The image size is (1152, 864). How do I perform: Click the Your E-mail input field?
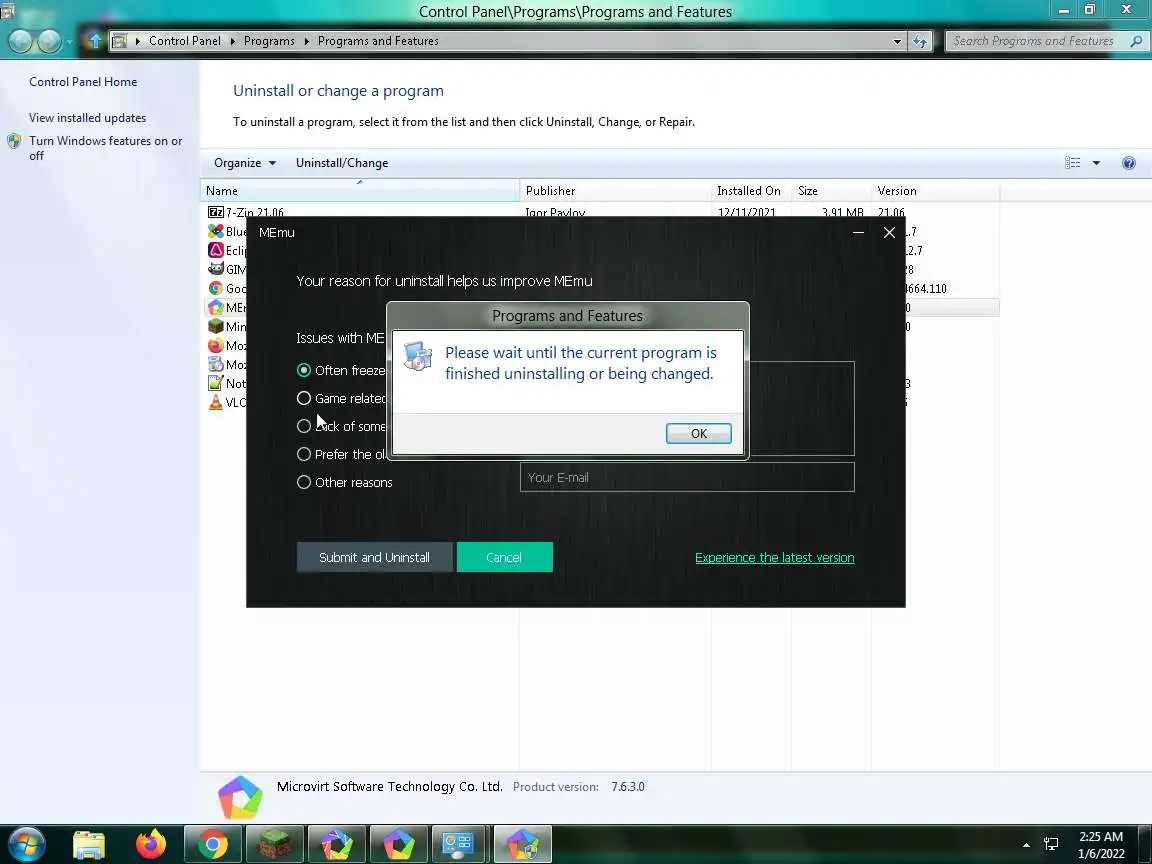[687, 478]
